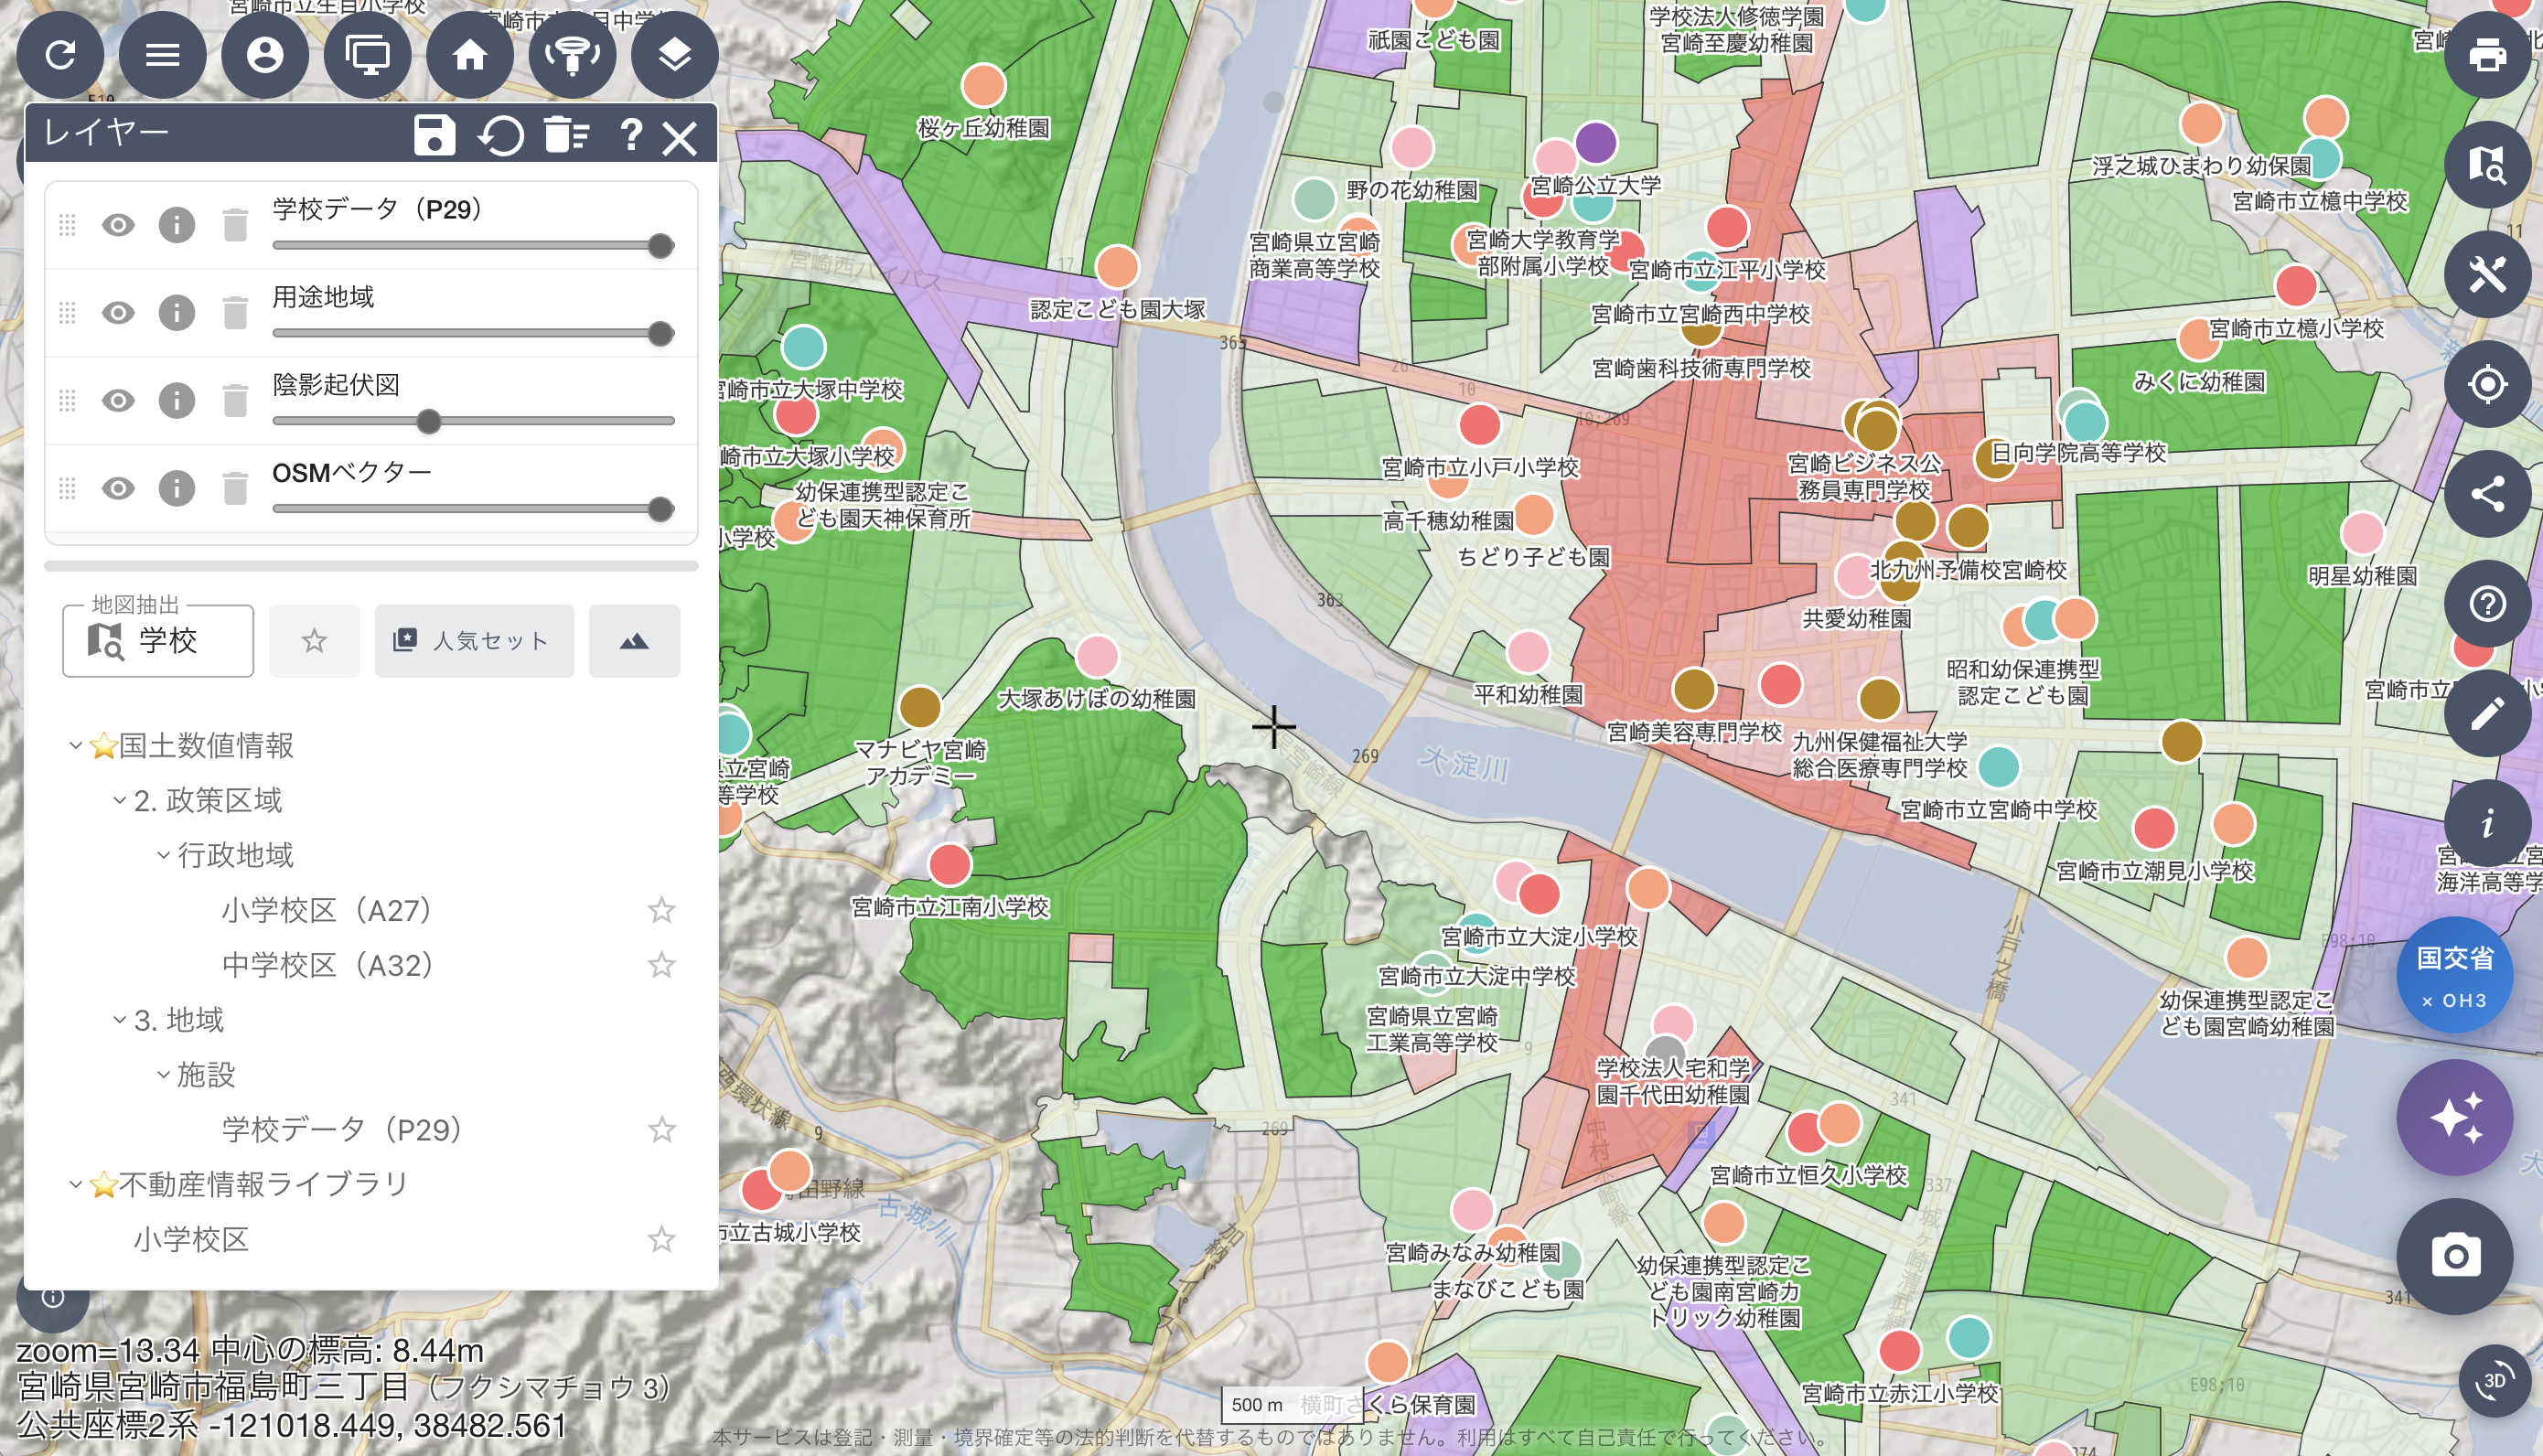Select 小学校区（A27） in the layer tree

pyautogui.click(x=327, y=910)
